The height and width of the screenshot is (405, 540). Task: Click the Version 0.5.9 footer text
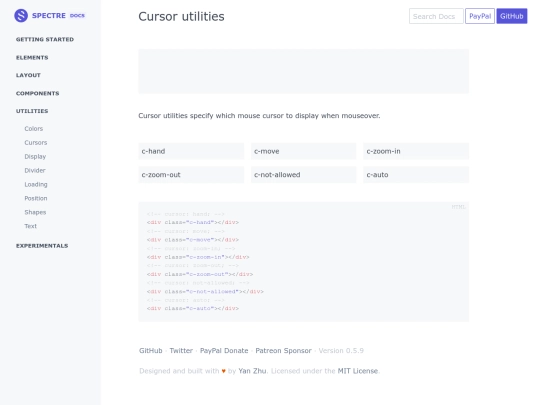coord(341,351)
